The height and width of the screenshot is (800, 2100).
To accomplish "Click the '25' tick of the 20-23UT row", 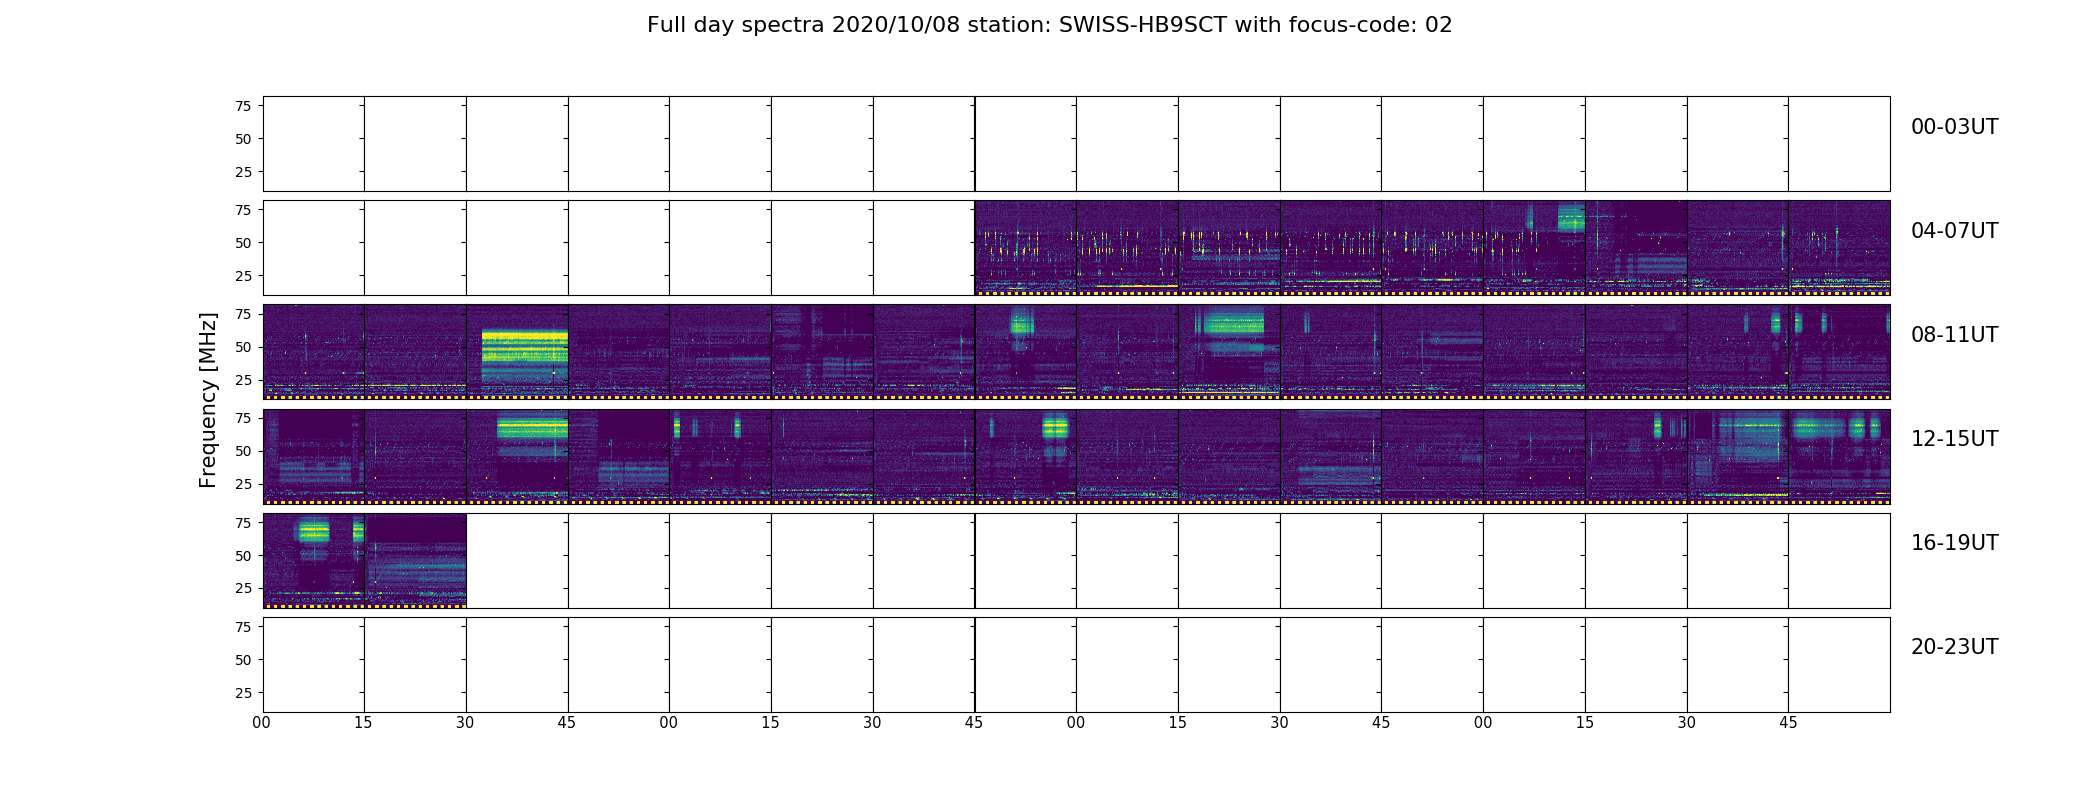I will click(x=243, y=692).
